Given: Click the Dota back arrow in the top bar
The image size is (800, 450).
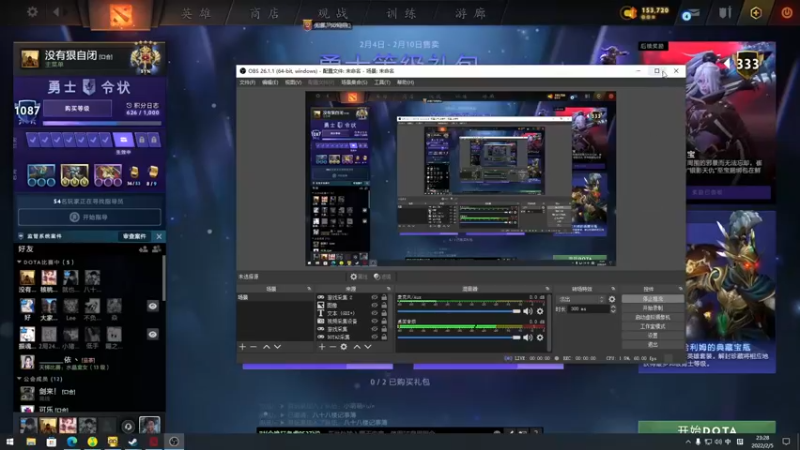Looking at the screenshot, I should pyautogui.click(x=57, y=12).
